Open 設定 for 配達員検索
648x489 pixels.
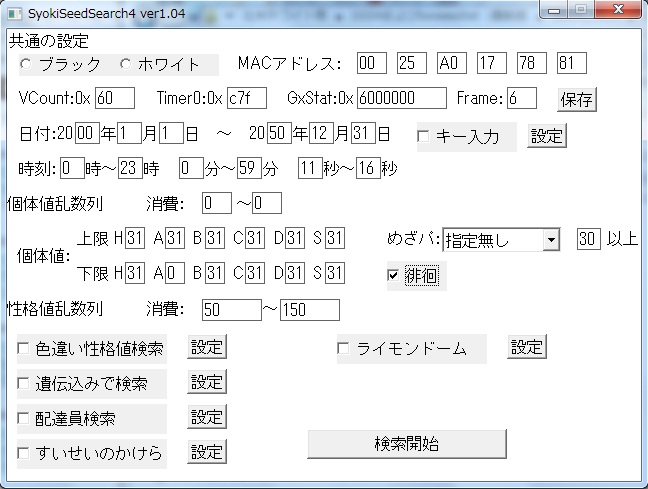pyautogui.click(x=207, y=417)
